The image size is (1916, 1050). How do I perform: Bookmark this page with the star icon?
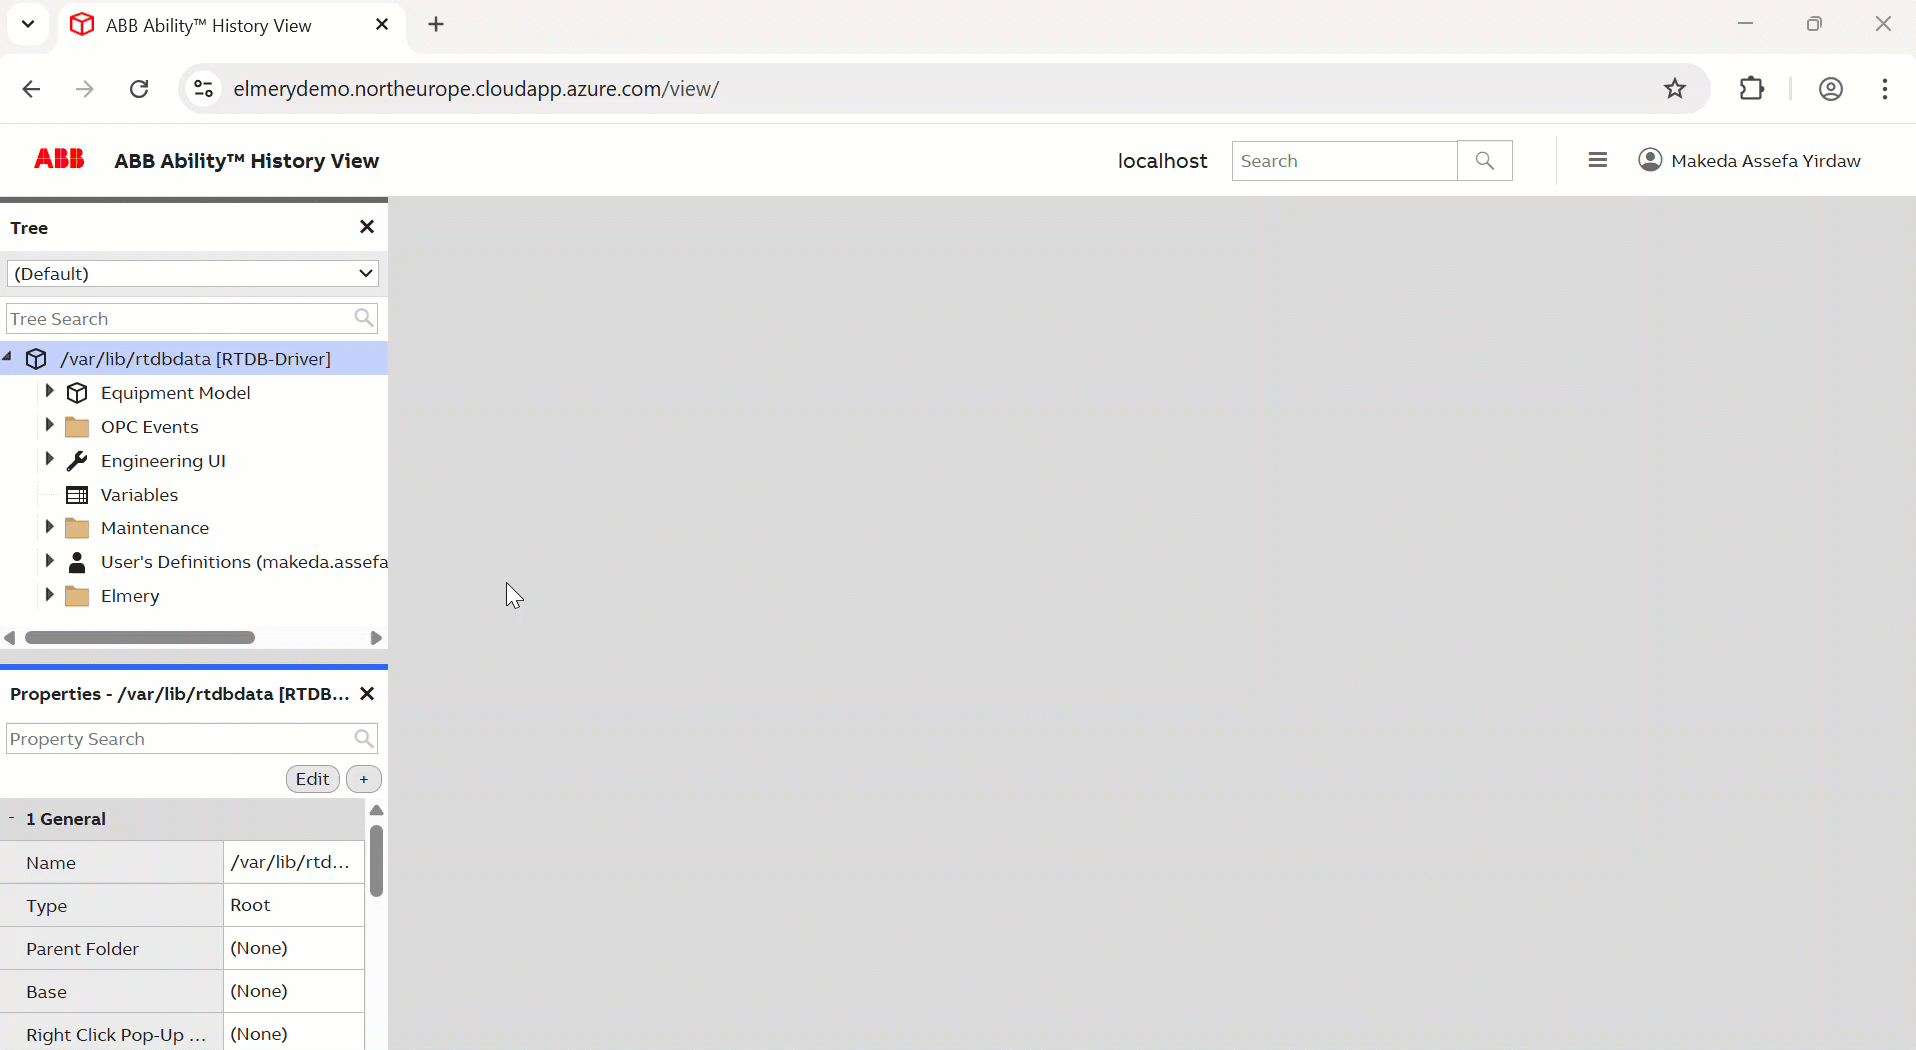pyautogui.click(x=1675, y=89)
